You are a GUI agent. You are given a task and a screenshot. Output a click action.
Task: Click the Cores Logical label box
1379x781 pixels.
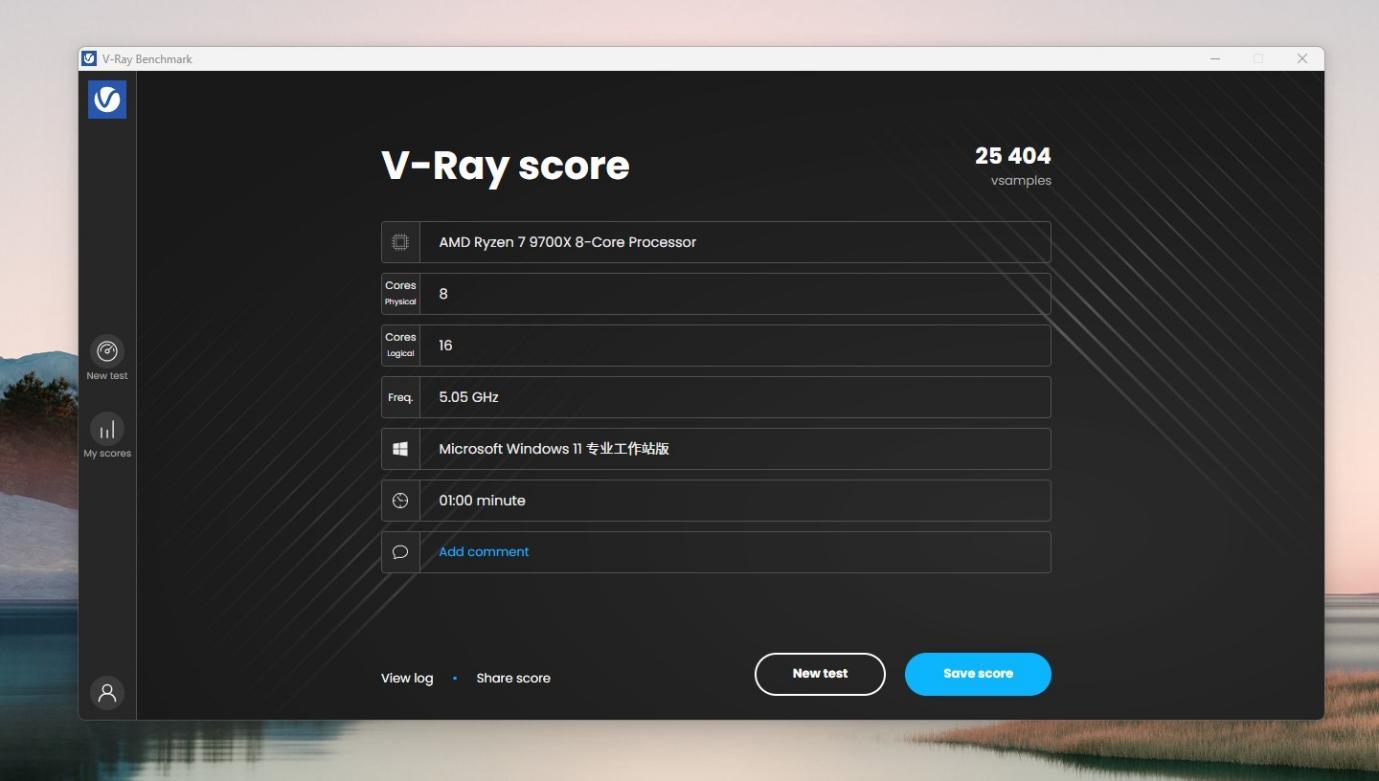point(400,345)
